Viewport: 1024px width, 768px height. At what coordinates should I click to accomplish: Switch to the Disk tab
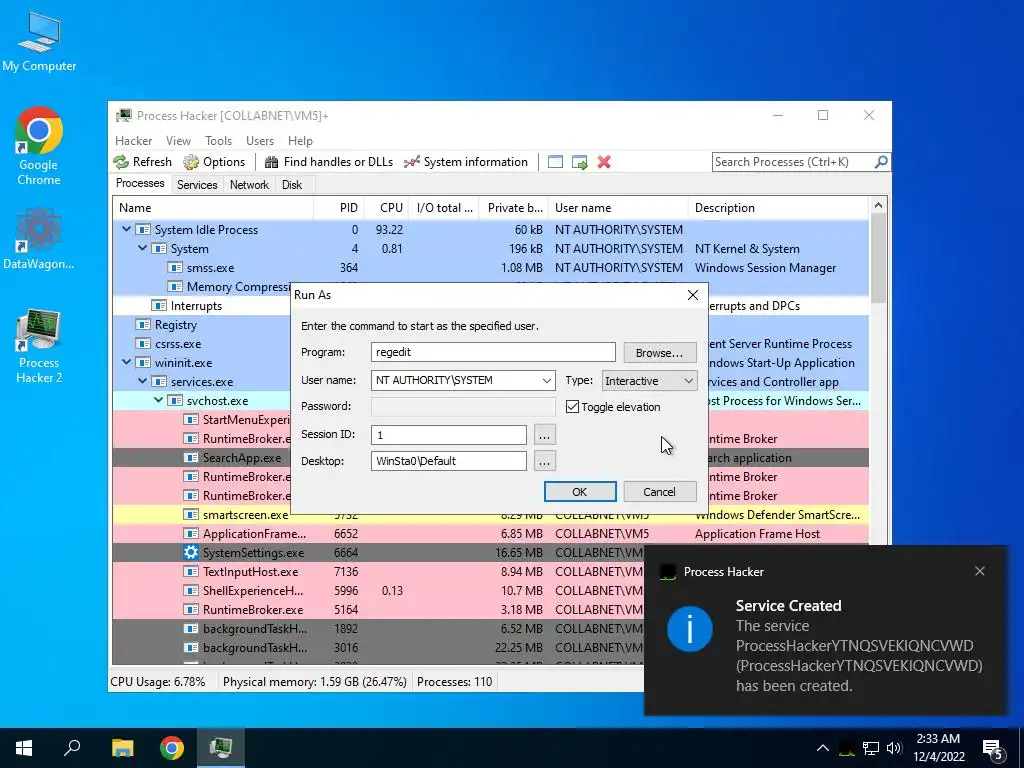click(x=292, y=185)
